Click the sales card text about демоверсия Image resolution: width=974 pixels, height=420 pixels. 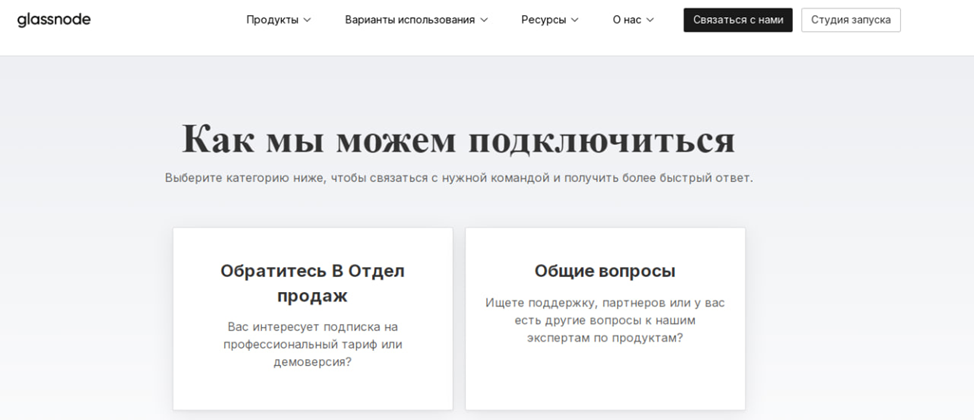click(312, 344)
